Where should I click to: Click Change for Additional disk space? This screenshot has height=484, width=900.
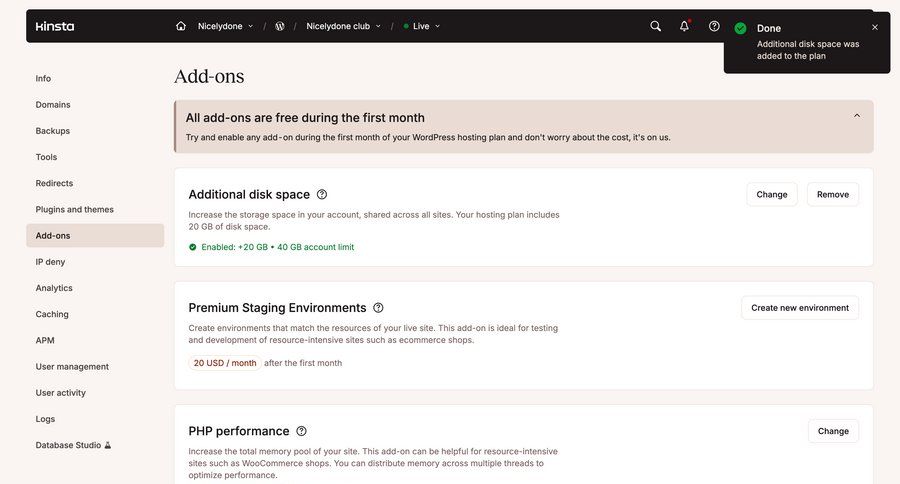click(x=771, y=195)
